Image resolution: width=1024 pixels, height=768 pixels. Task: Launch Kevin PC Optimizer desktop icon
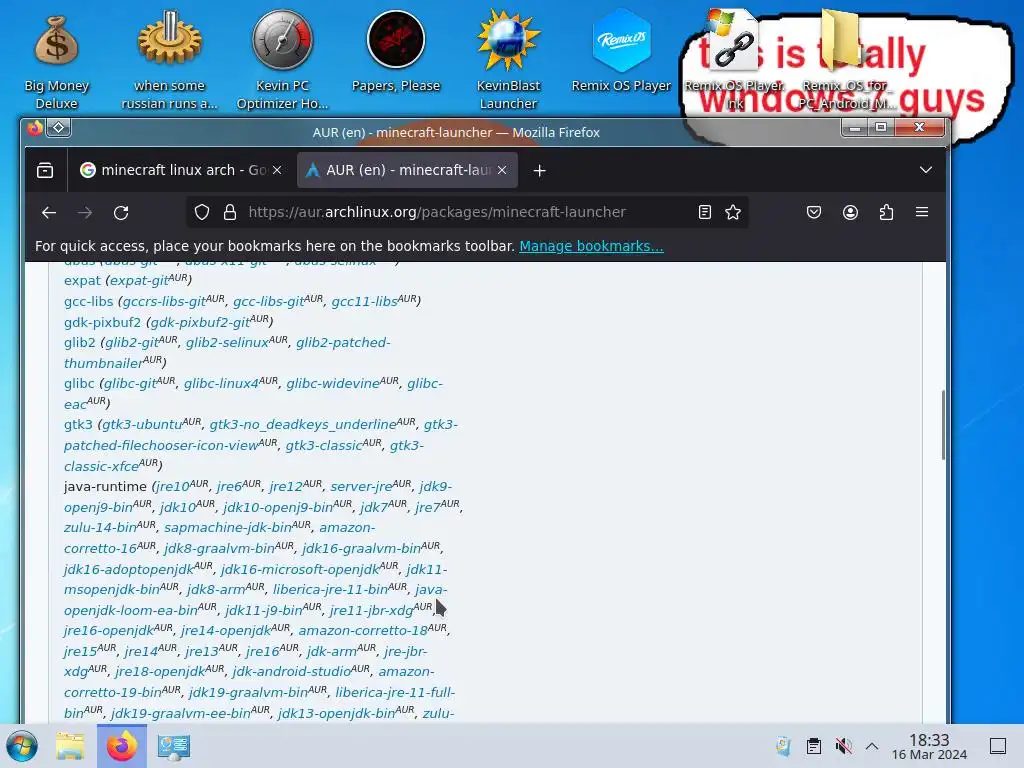[282, 62]
